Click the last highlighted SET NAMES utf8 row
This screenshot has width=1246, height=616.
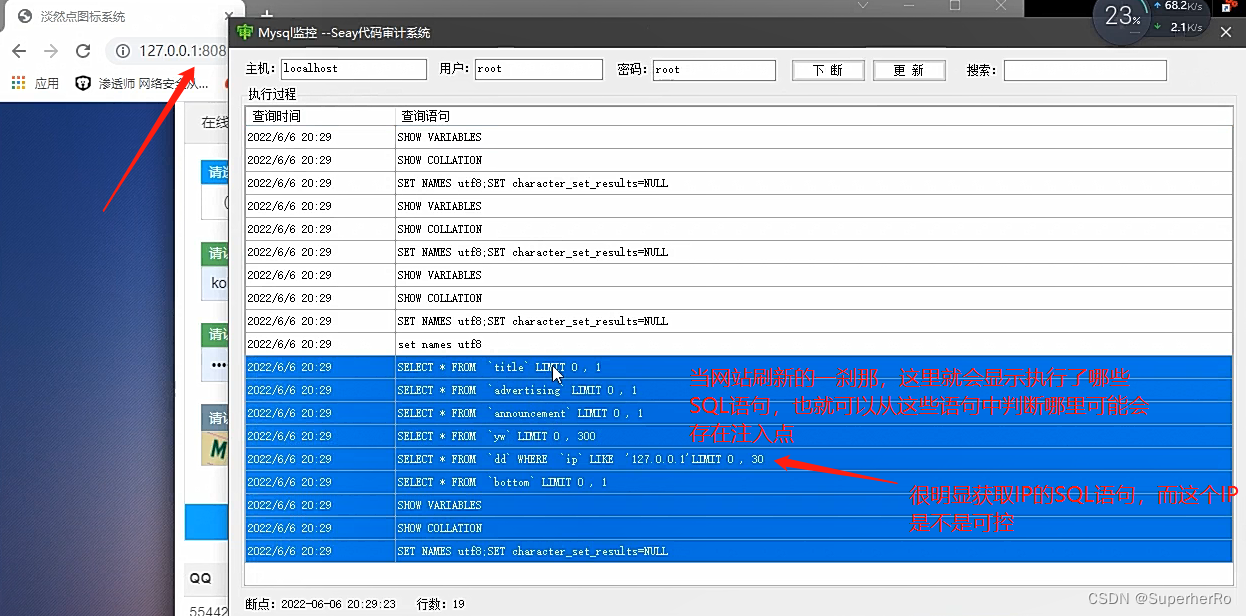739,551
